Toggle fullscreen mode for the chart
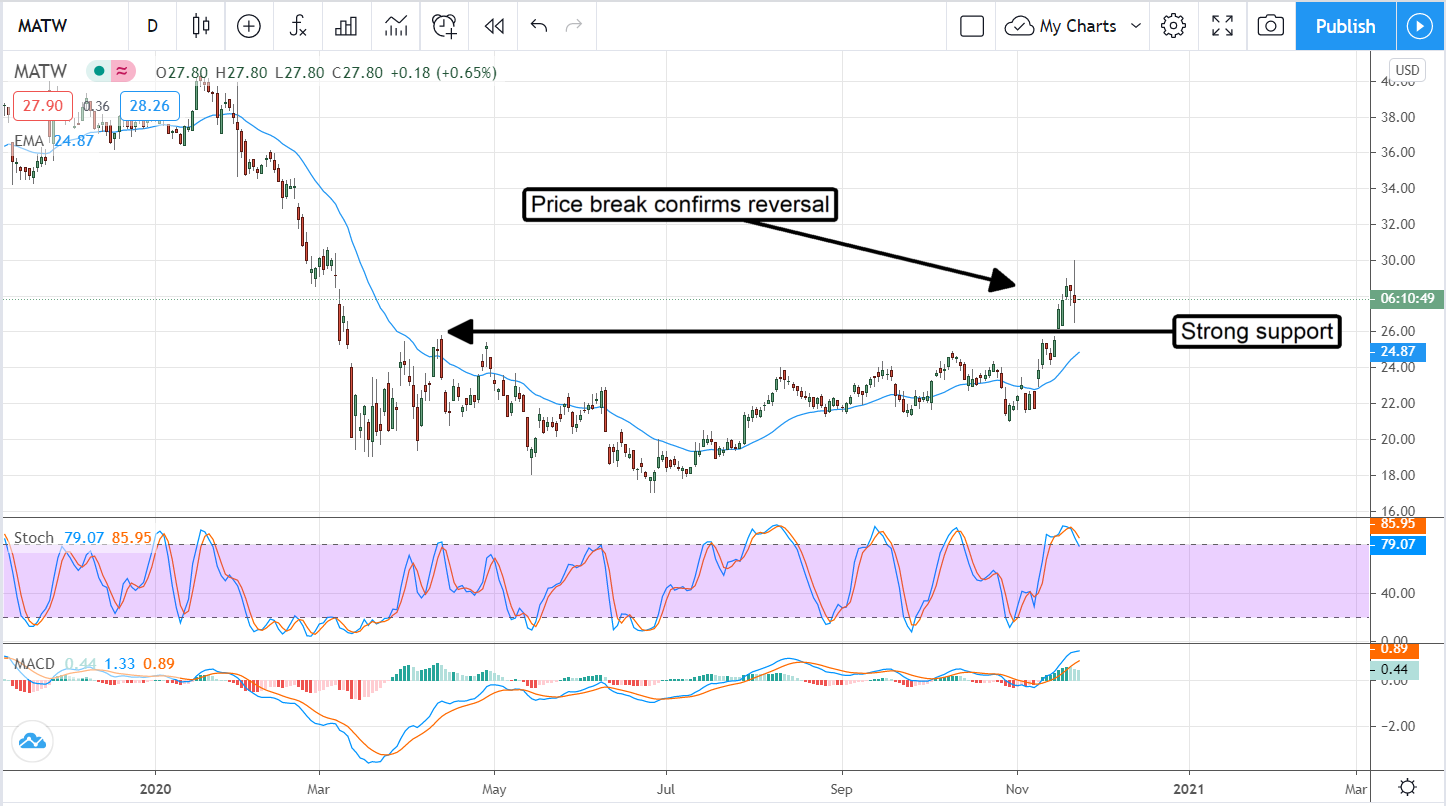The height and width of the screenshot is (806, 1446). pyautogui.click(x=1222, y=27)
